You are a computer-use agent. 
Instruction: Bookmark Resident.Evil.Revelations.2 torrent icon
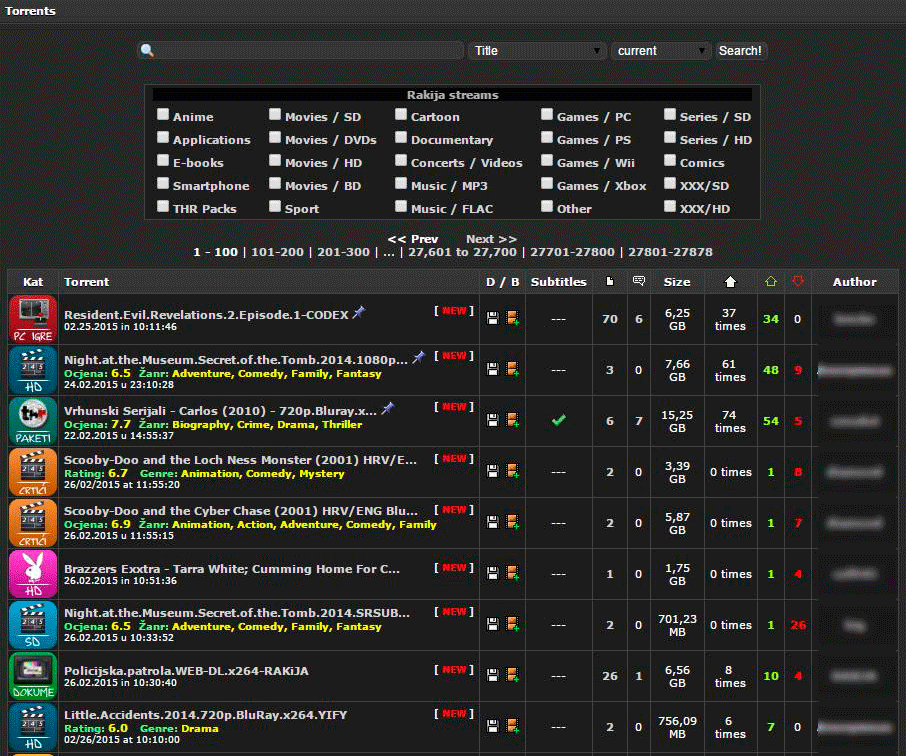pyautogui.click(x=513, y=318)
